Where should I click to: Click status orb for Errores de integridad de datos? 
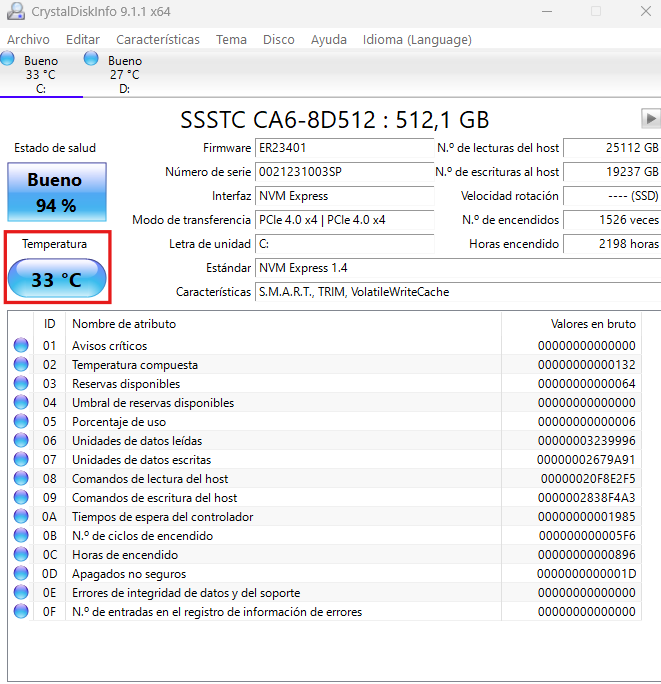[x=21, y=592]
